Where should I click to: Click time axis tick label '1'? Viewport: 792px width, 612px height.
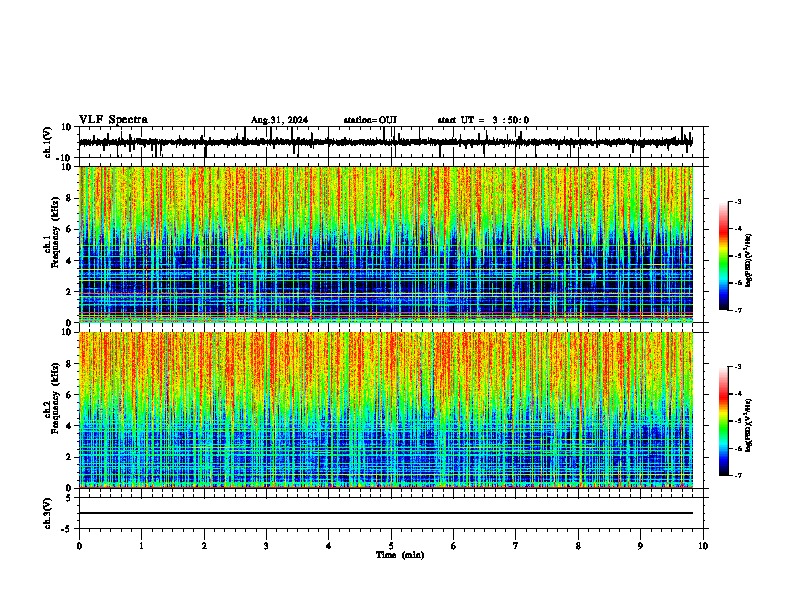[142, 546]
